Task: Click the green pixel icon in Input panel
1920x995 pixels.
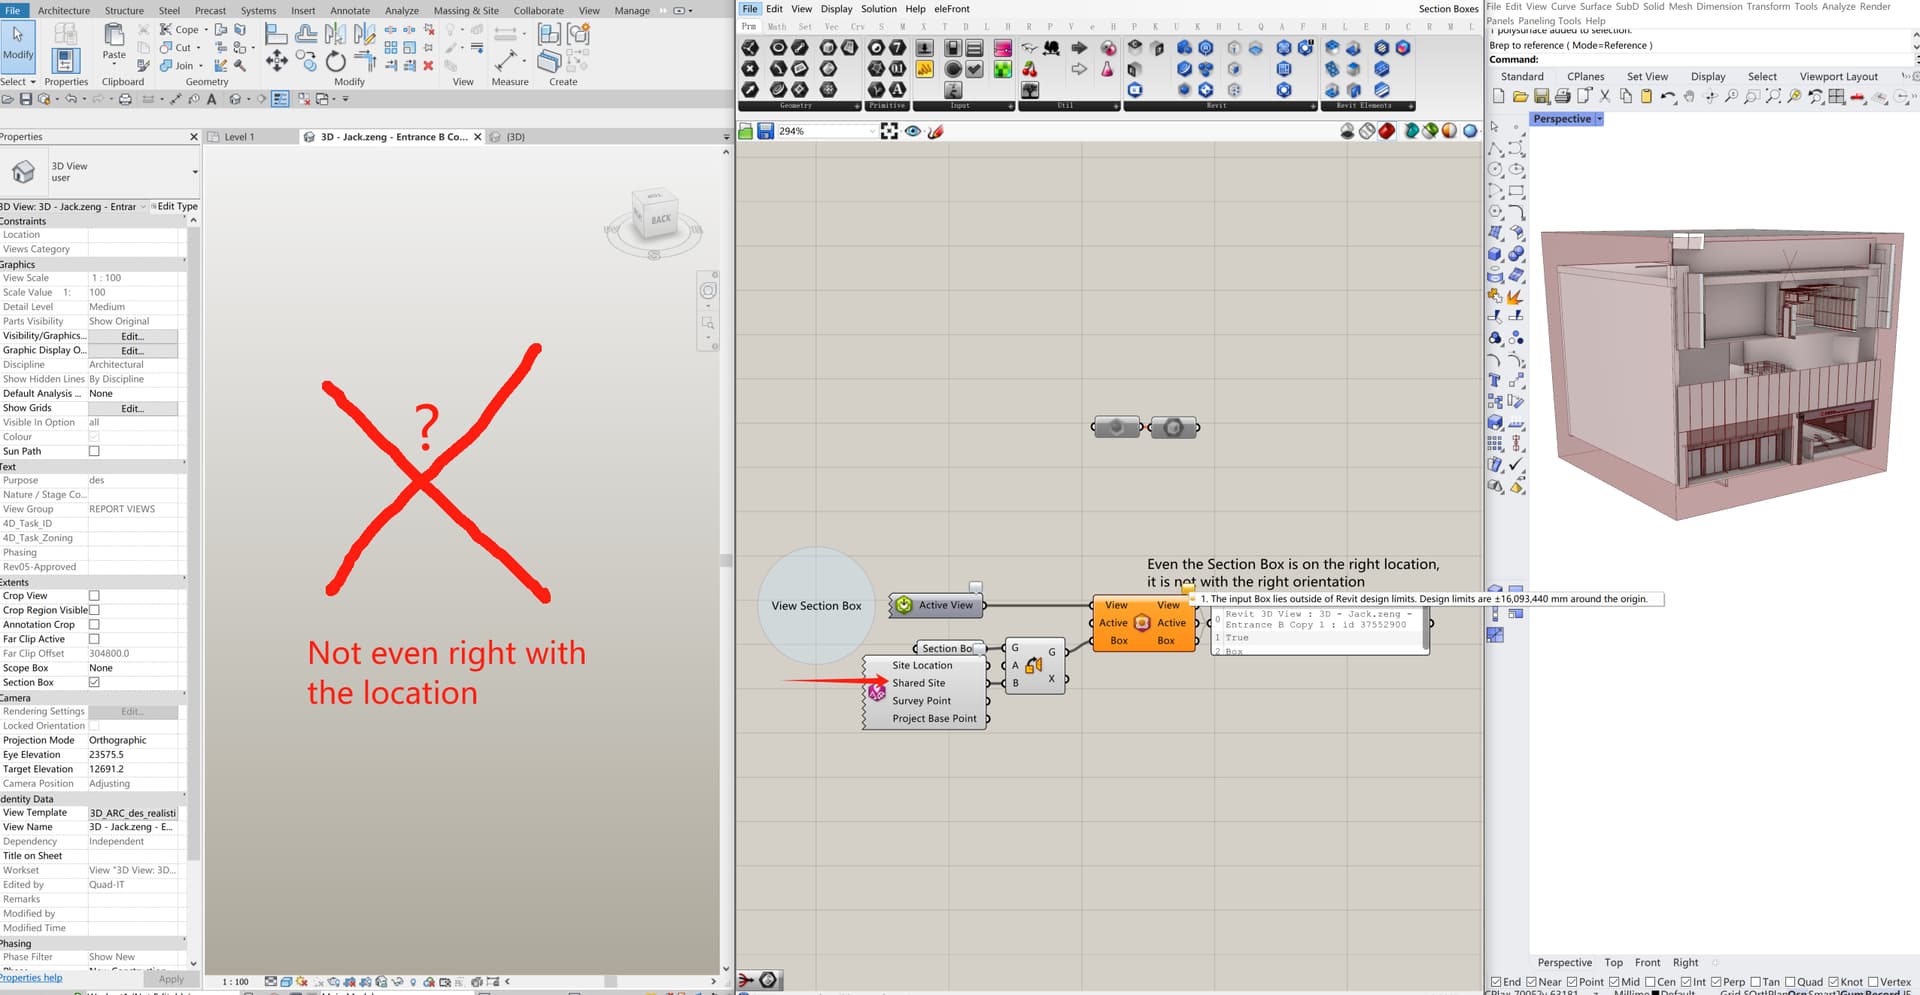Action: pyautogui.click(x=1002, y=69)
